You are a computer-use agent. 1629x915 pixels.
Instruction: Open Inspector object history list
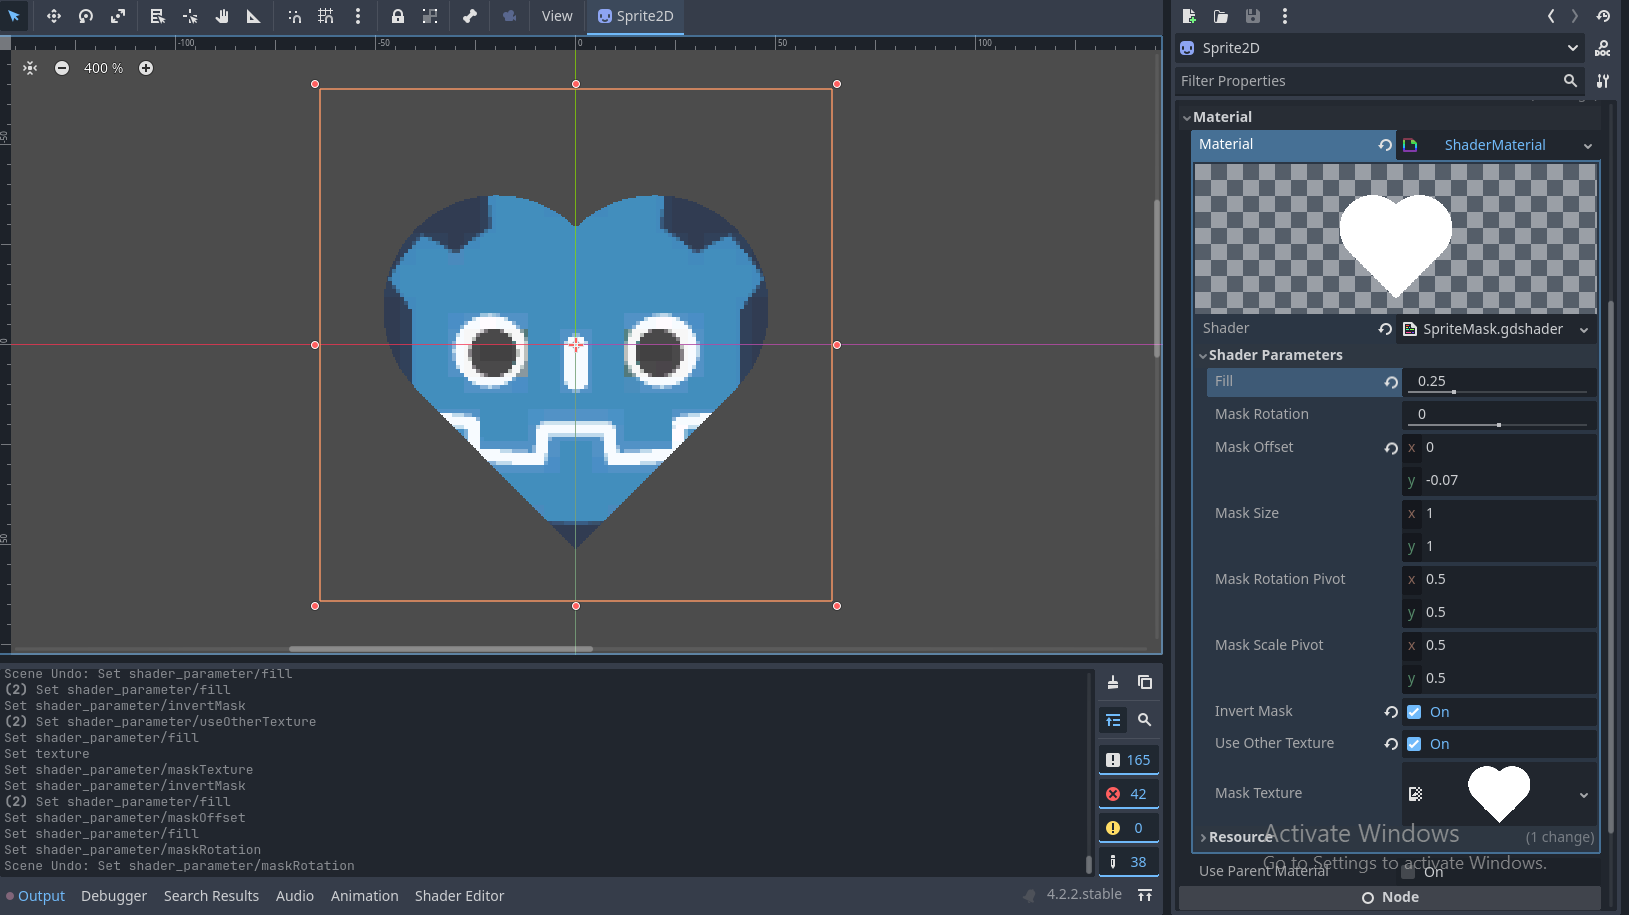(1603, 16)
